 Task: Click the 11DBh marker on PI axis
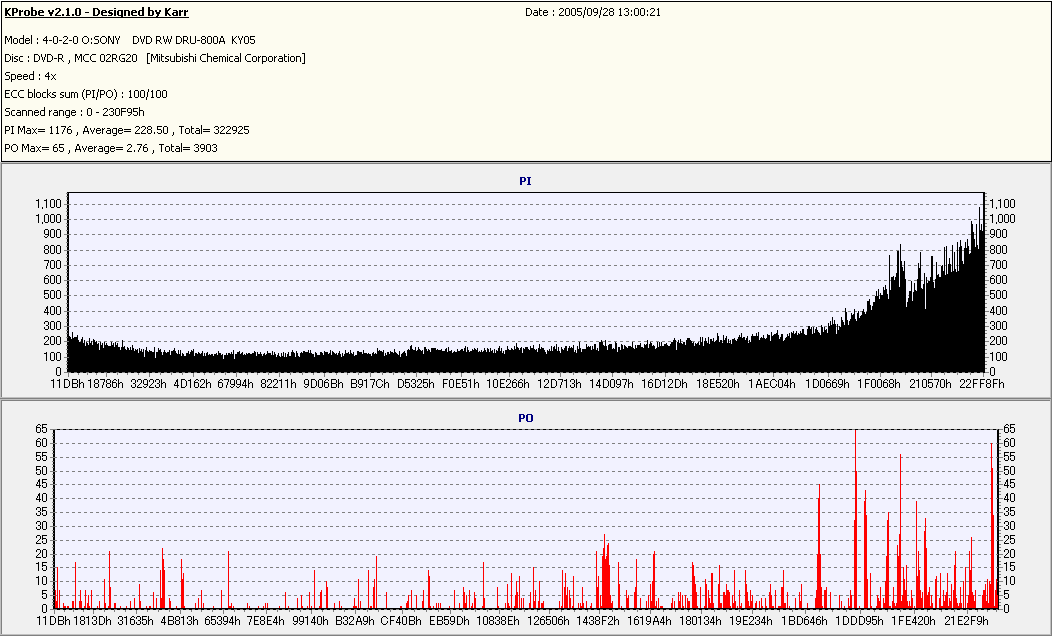tap(68, 384)
